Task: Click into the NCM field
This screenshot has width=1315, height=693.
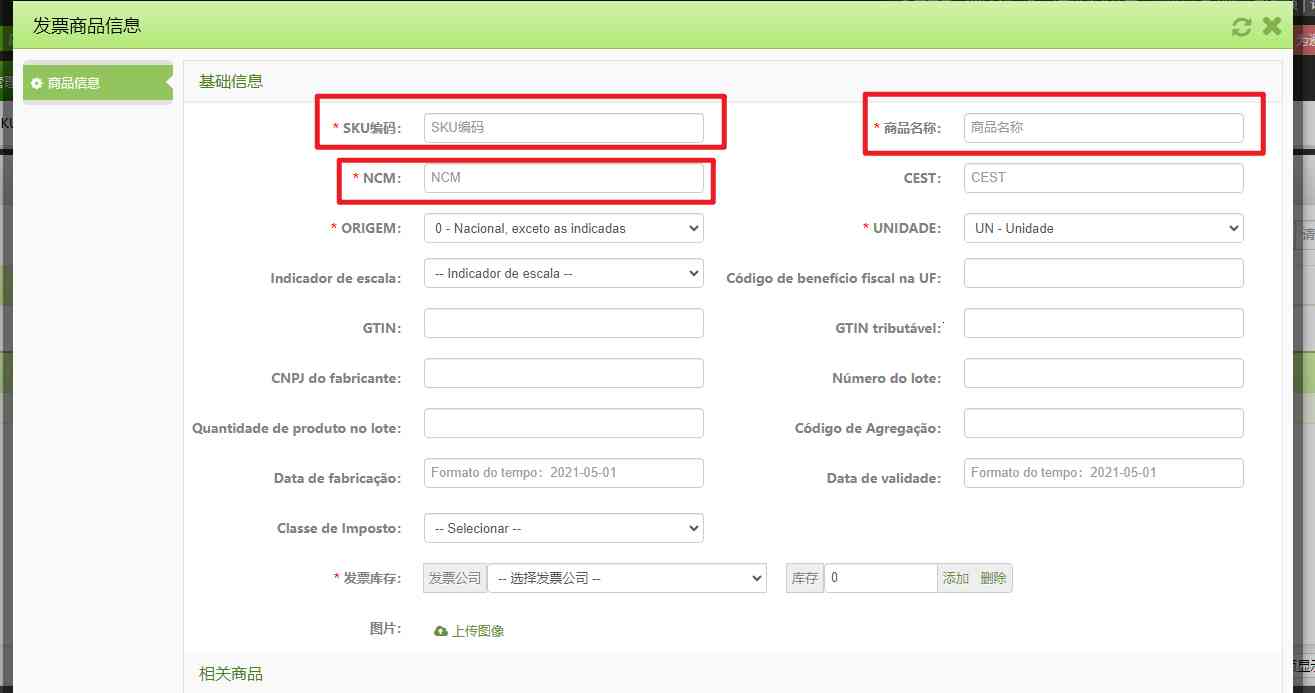Action: pos(563,178)
